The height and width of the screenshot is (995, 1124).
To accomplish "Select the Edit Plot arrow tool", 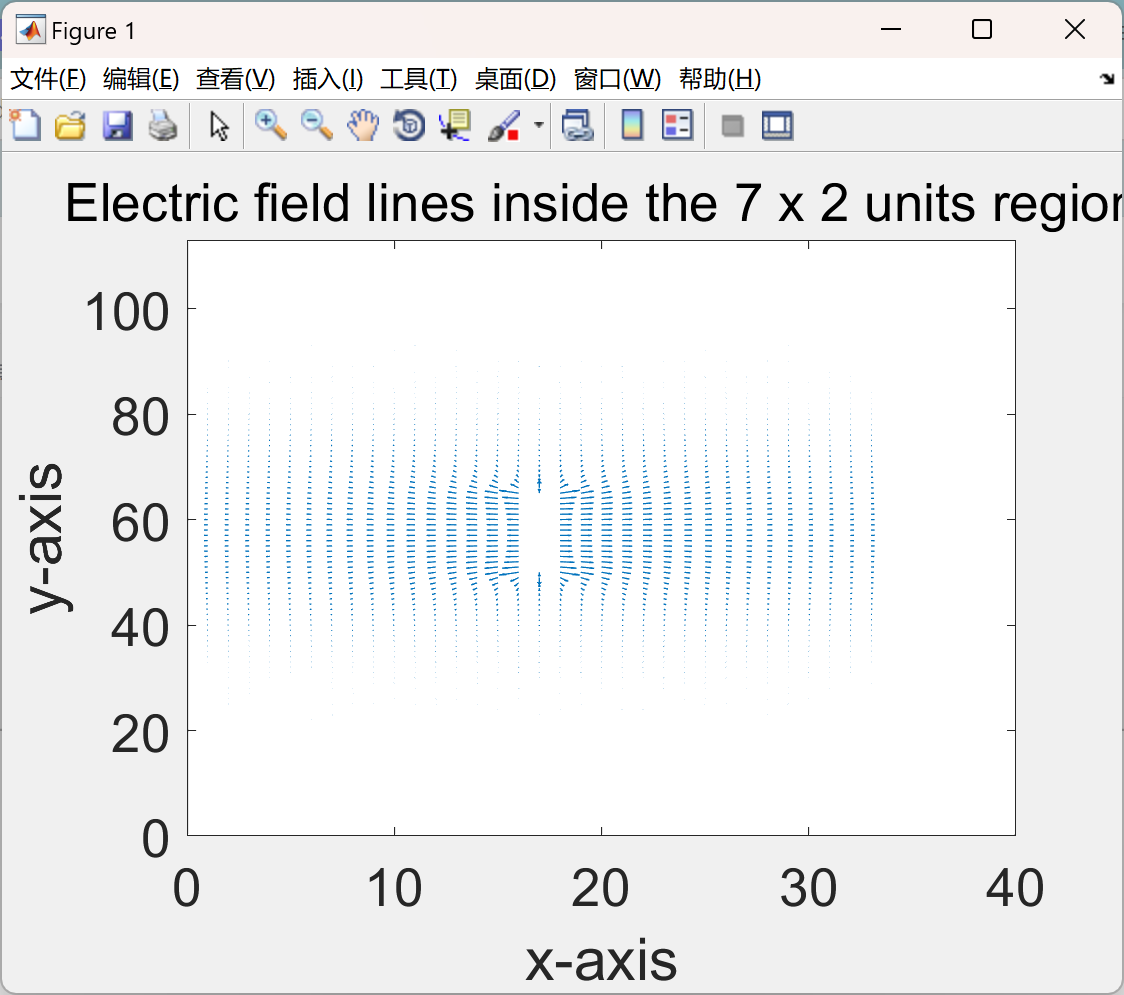I will point(219,126).
